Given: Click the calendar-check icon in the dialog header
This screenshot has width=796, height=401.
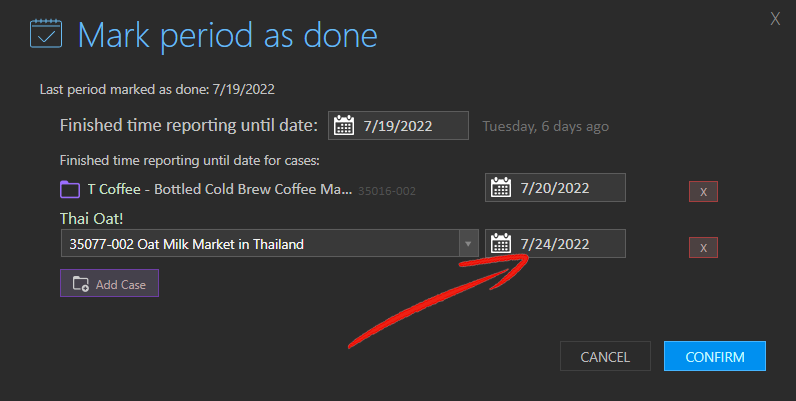Looking at the screenshot, I should 46,34.
